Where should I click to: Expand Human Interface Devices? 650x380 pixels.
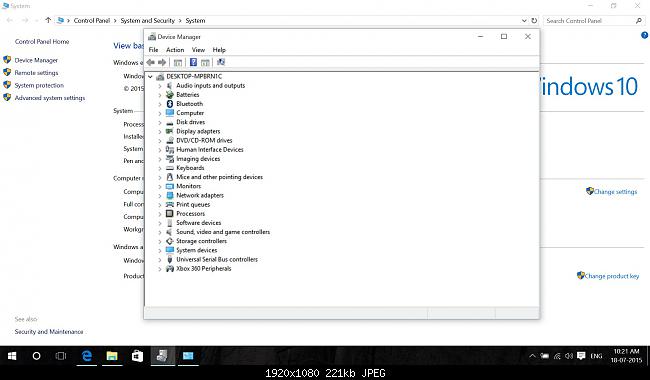[160, 150]
